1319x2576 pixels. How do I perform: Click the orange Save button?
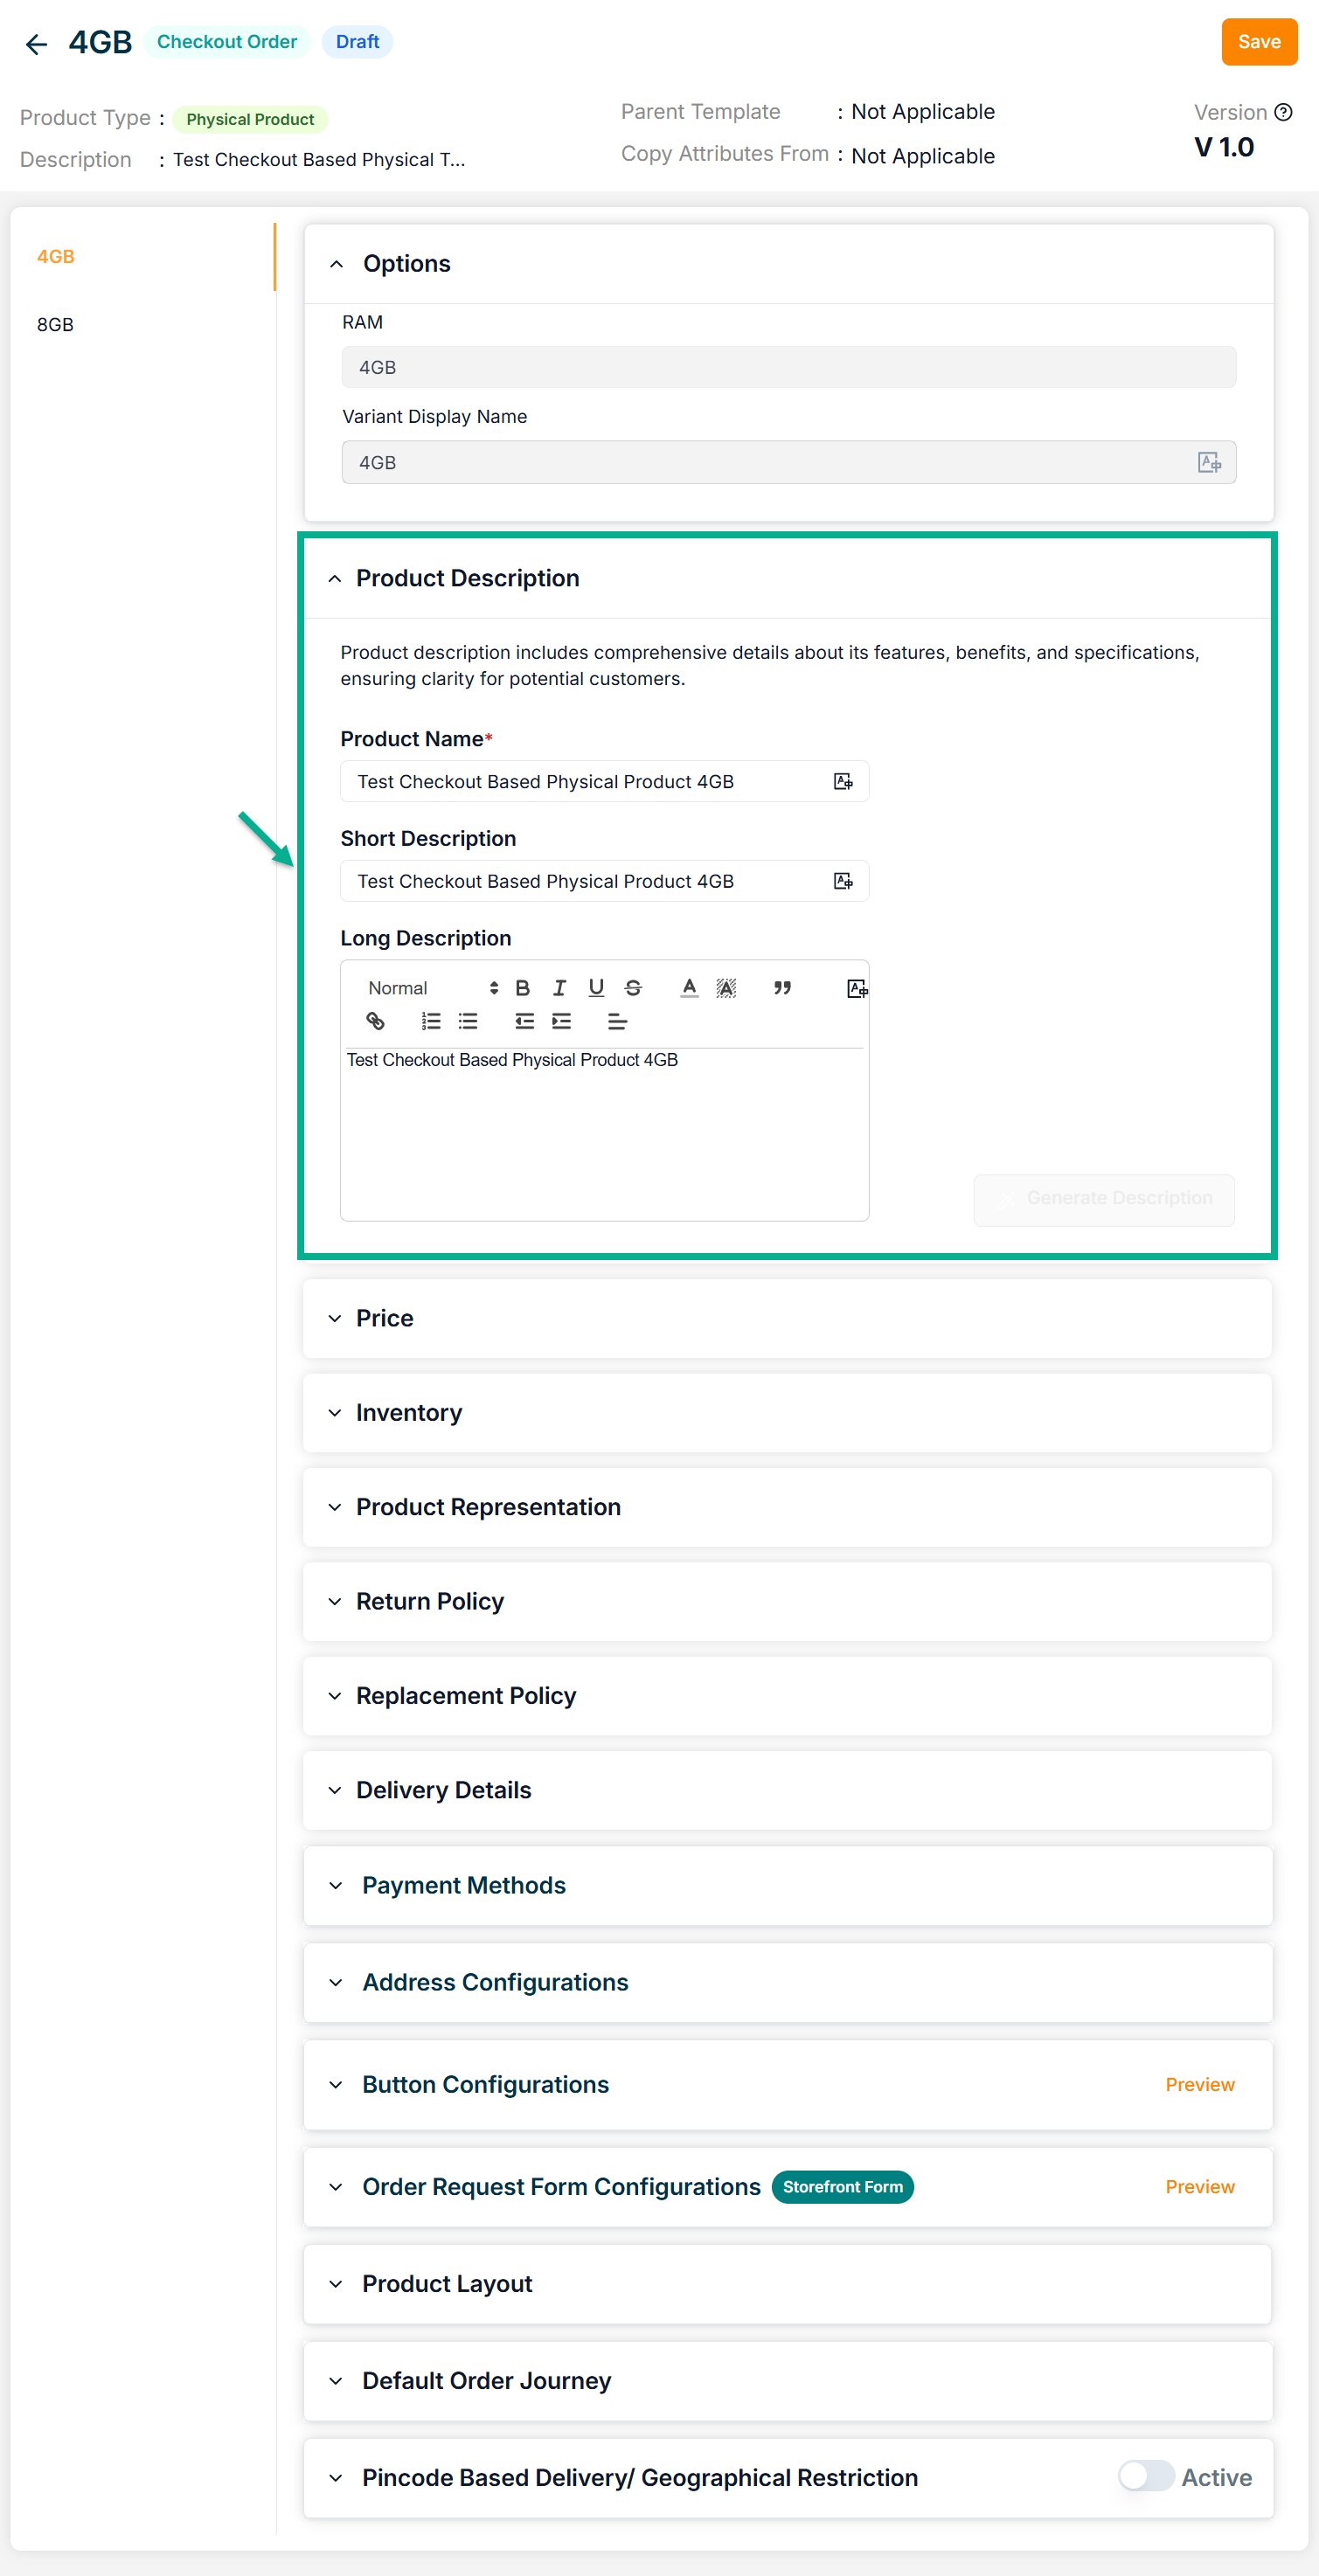coord(1258,42)
